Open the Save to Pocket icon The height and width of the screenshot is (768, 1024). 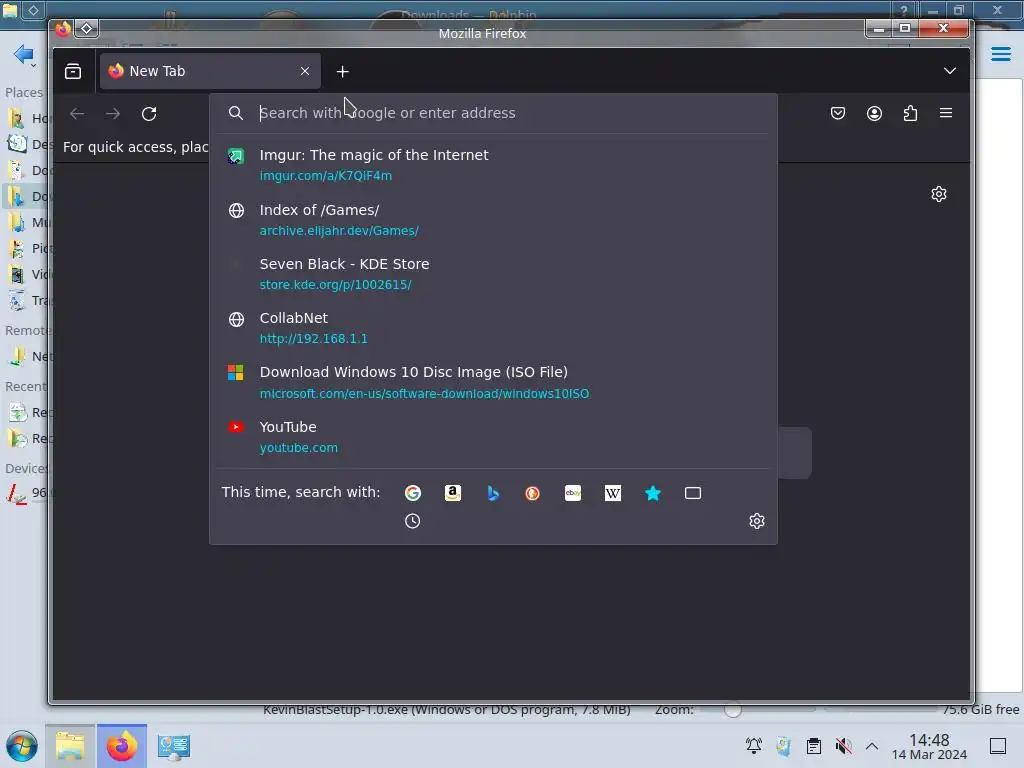838,114
